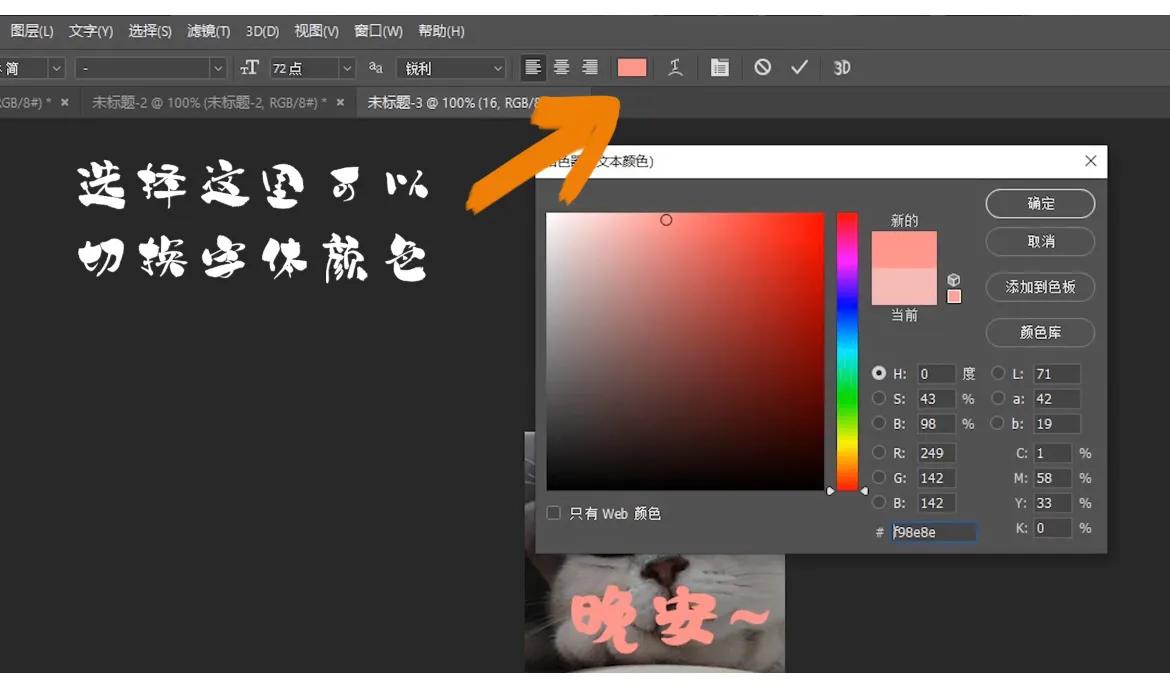Open the 滤镜 menu
This screenshot has width=1170, height=692.
click(207, 31)
